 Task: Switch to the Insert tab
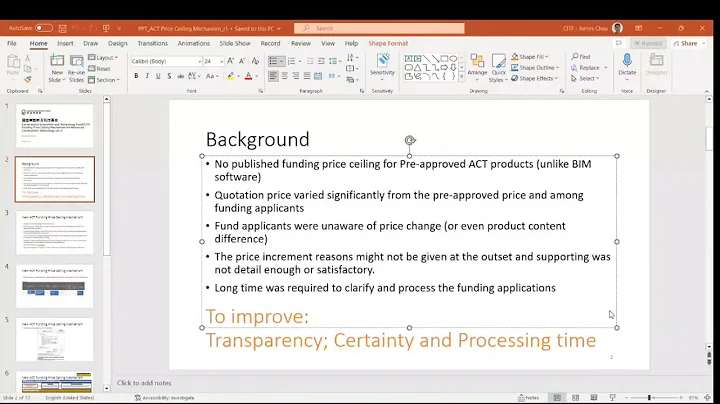click(x=65, y=43)
